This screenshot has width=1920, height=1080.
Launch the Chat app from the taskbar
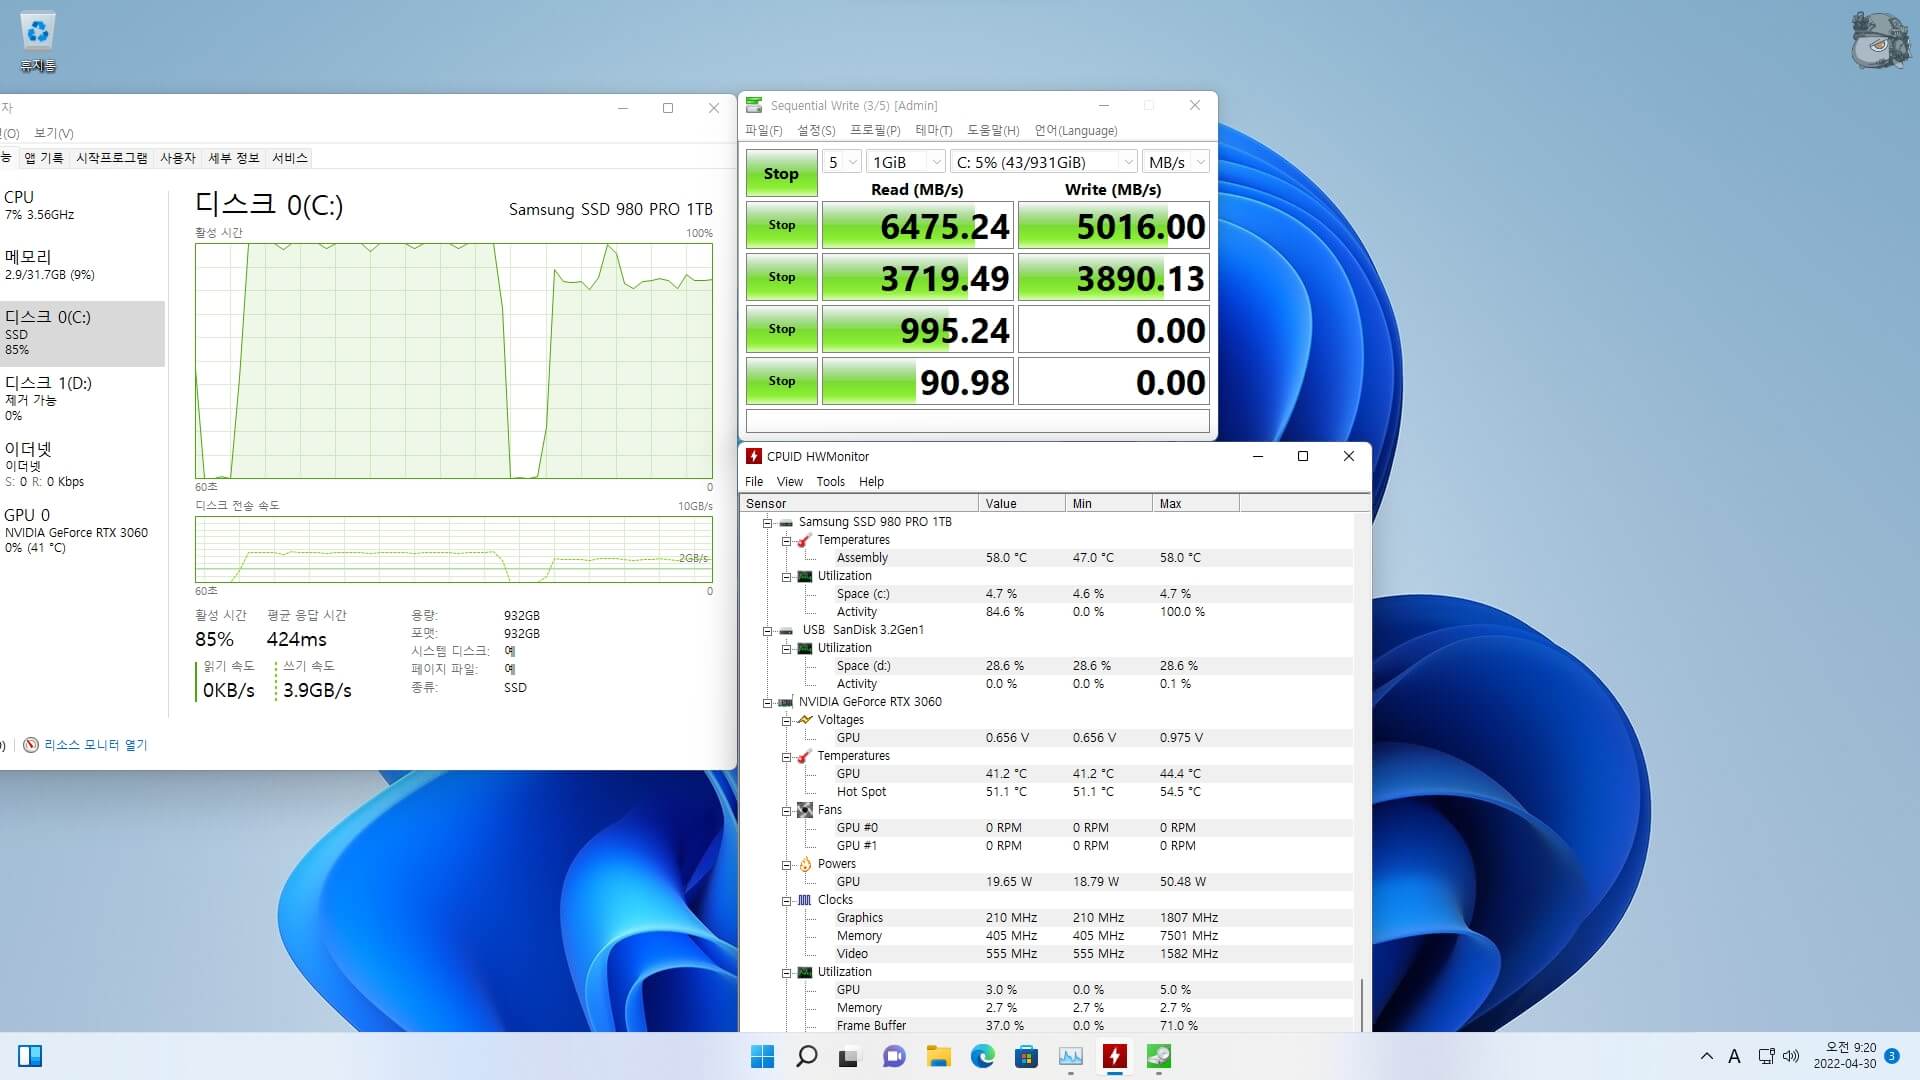click(x=894, y=1056)
